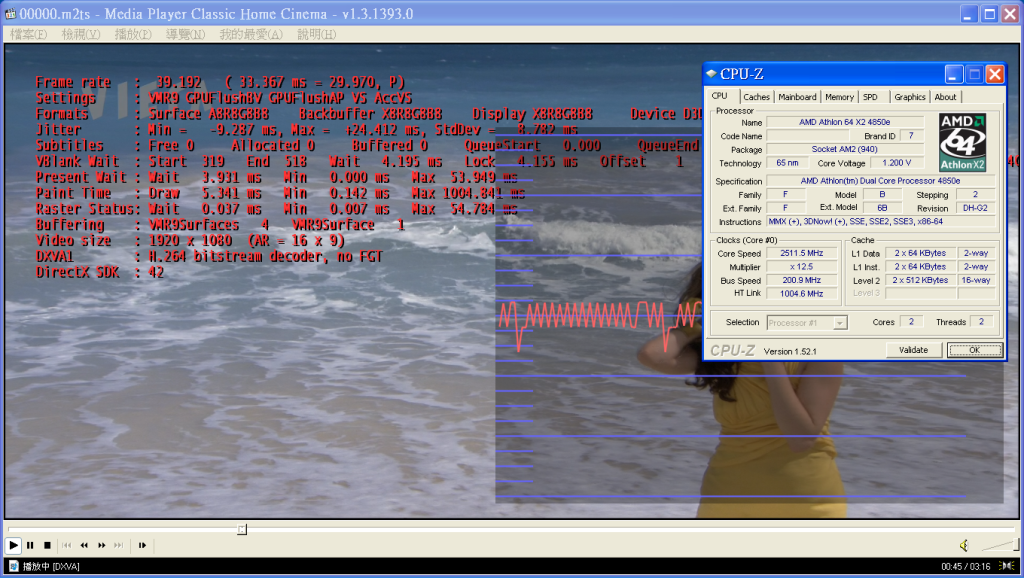Minimize the CPU-Z window

tap(953, 74)
